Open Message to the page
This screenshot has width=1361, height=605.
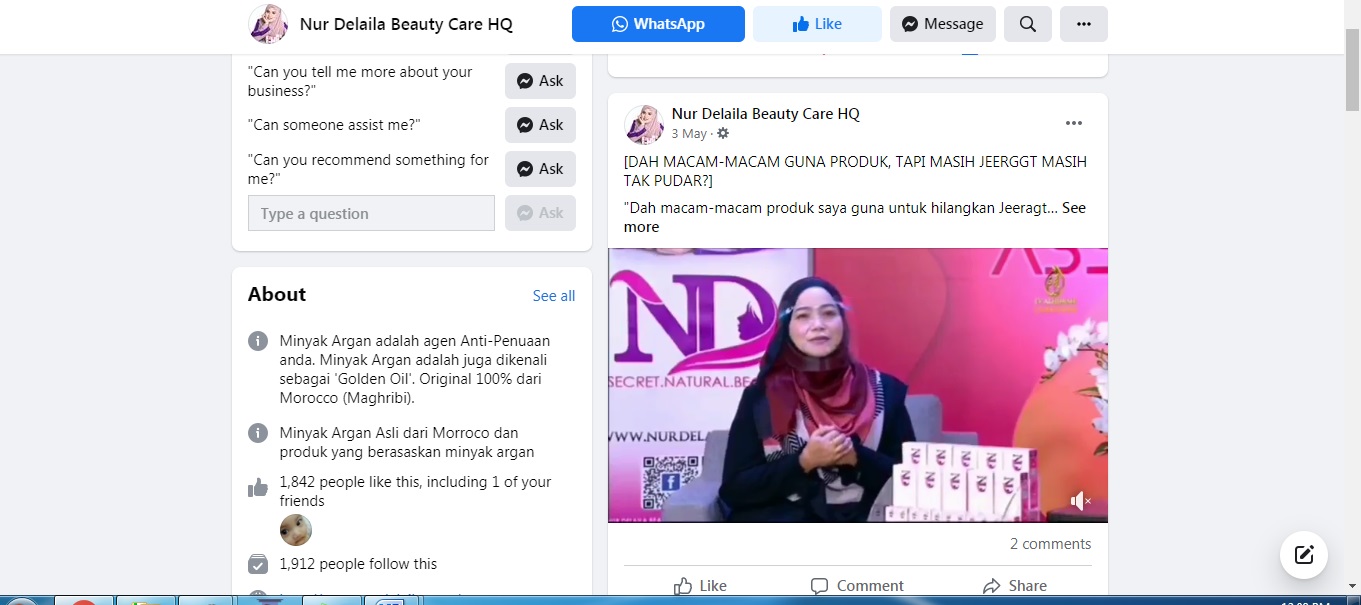[942, 24]
